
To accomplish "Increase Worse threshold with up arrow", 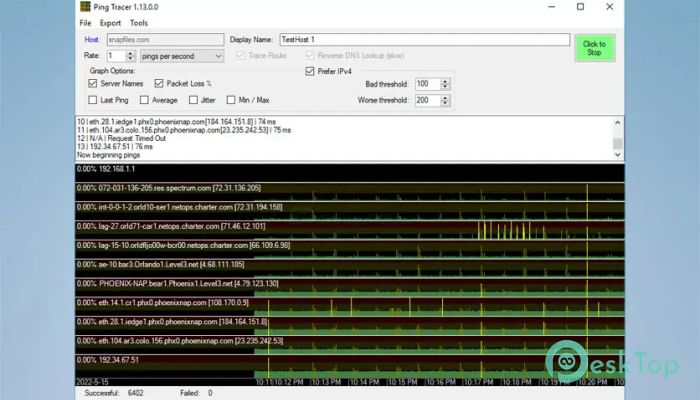I will point(445,98).
